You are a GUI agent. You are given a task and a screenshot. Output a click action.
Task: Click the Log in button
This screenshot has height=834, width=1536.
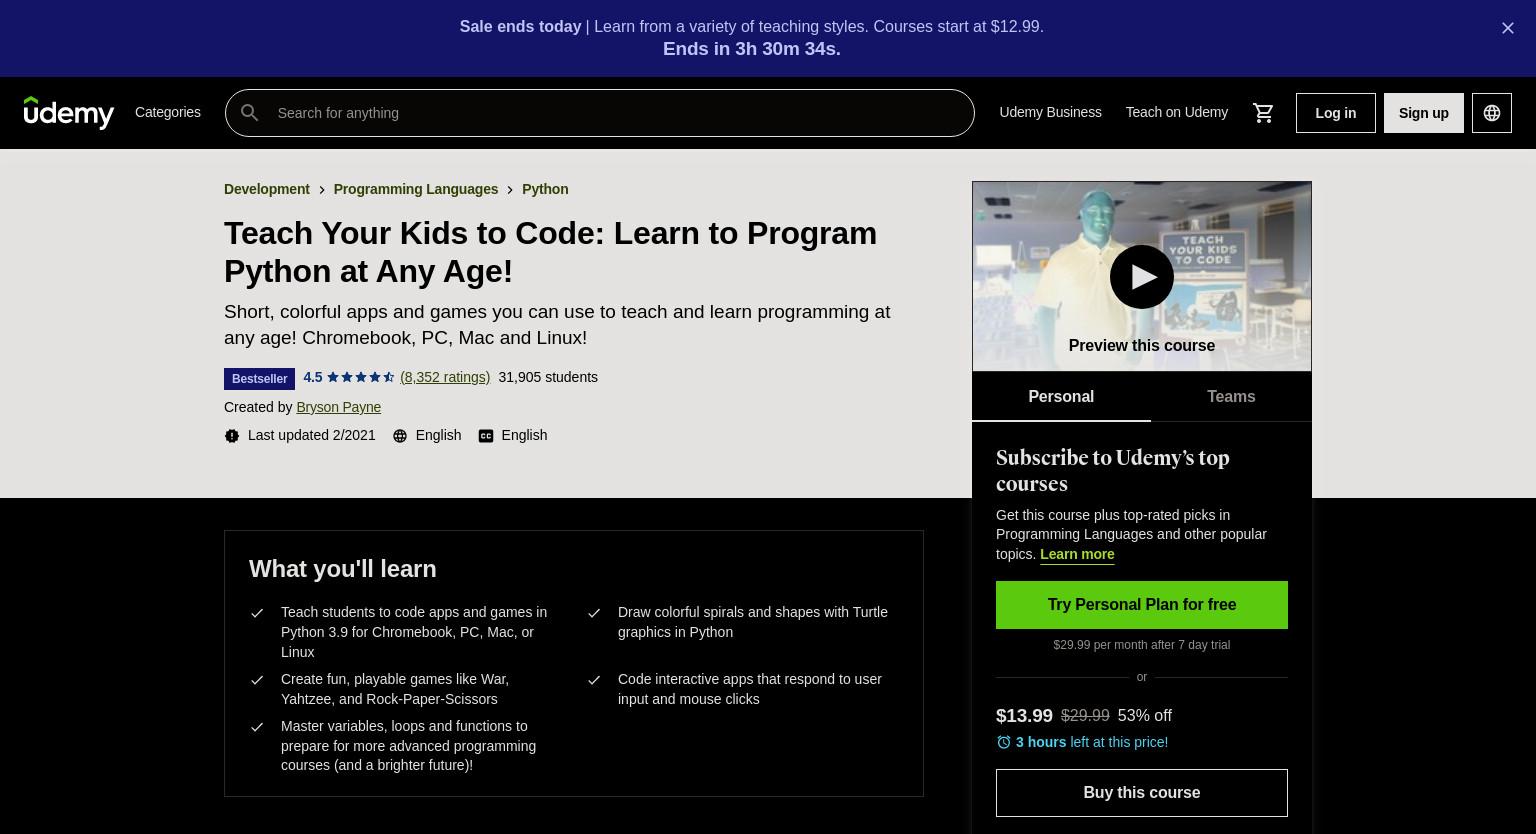tap(1336, 113)
